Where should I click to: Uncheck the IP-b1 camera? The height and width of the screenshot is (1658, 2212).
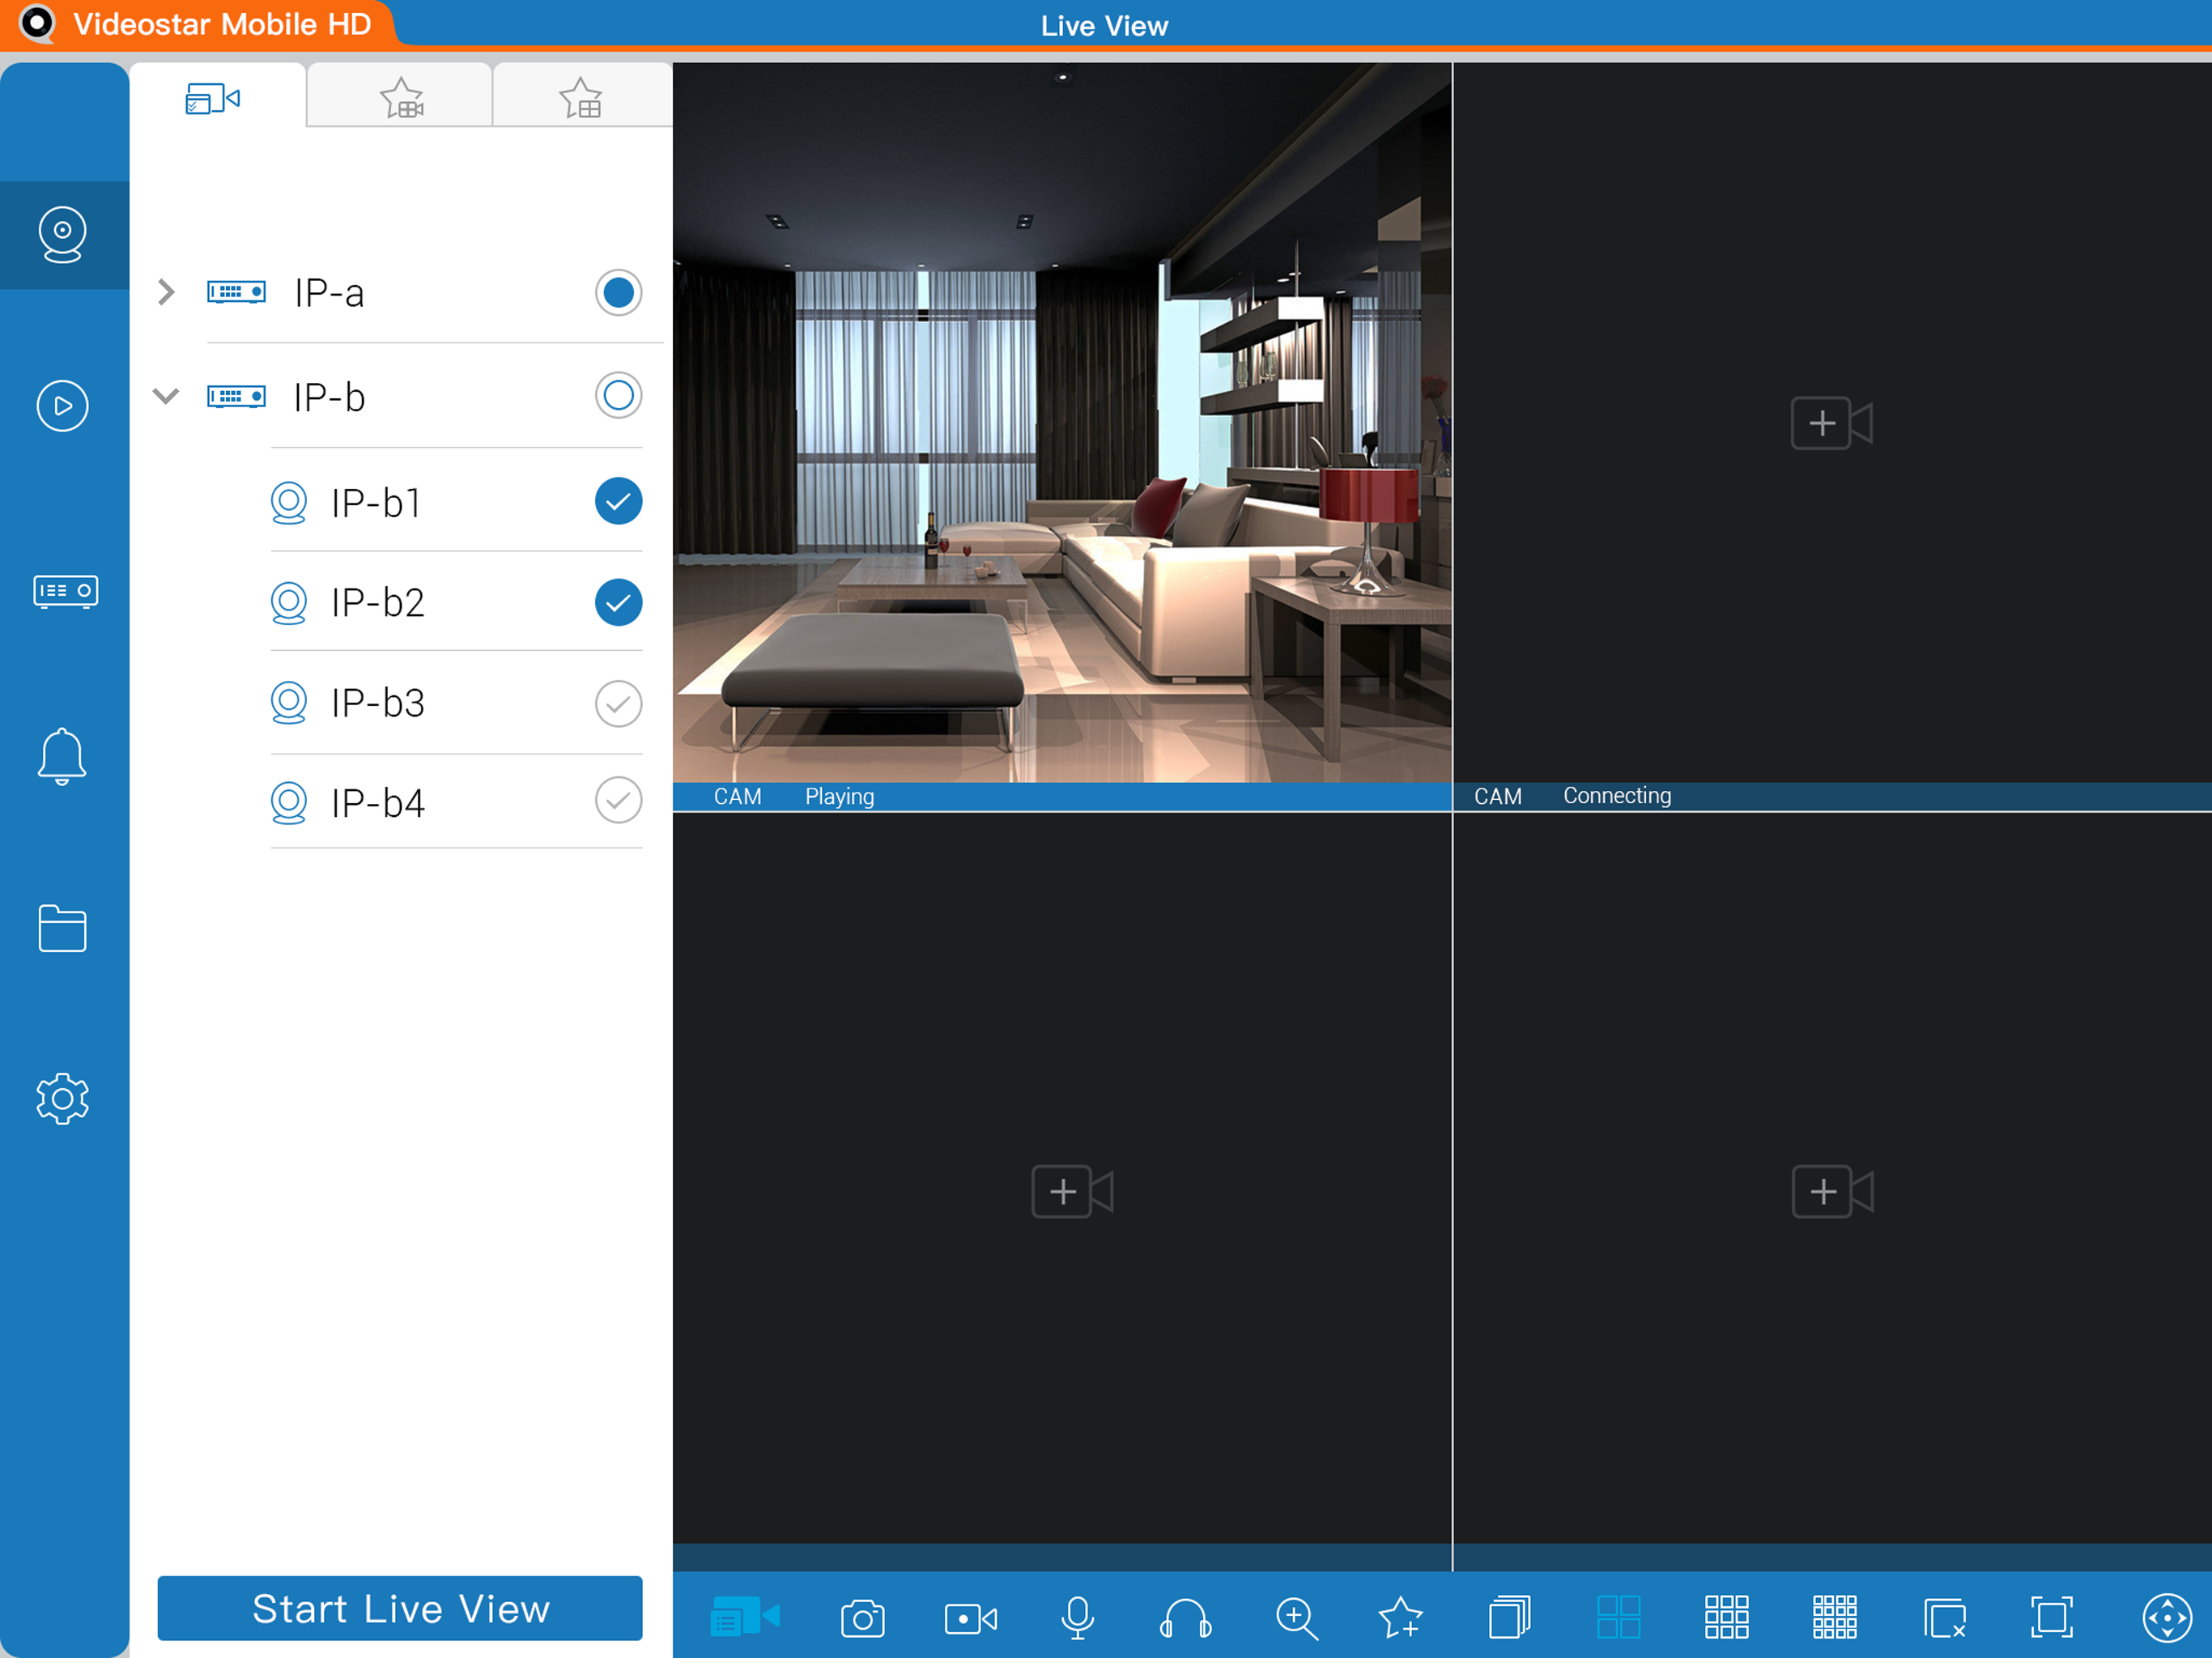coord(618,501)
